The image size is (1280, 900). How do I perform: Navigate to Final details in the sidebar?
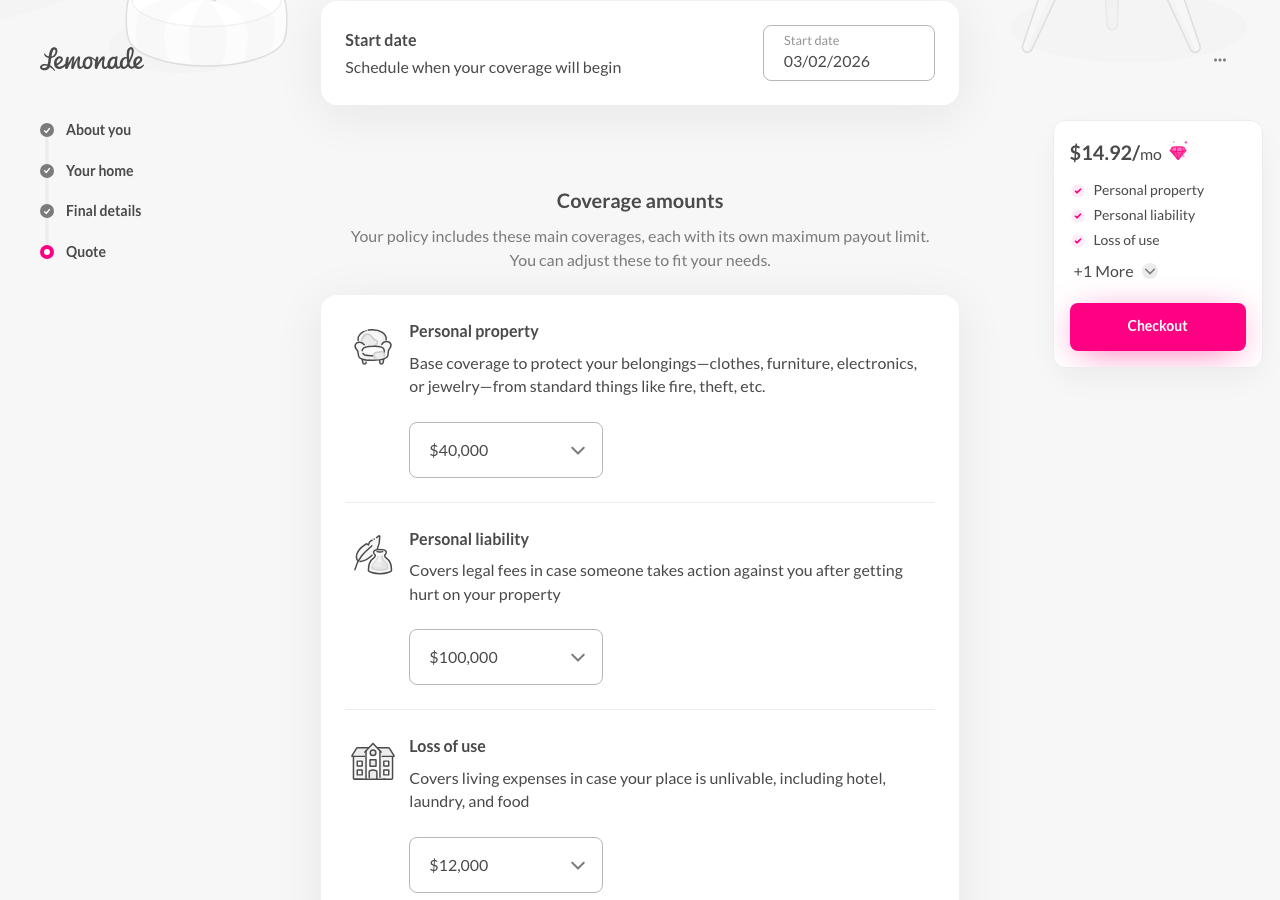(x=103, y=210)
